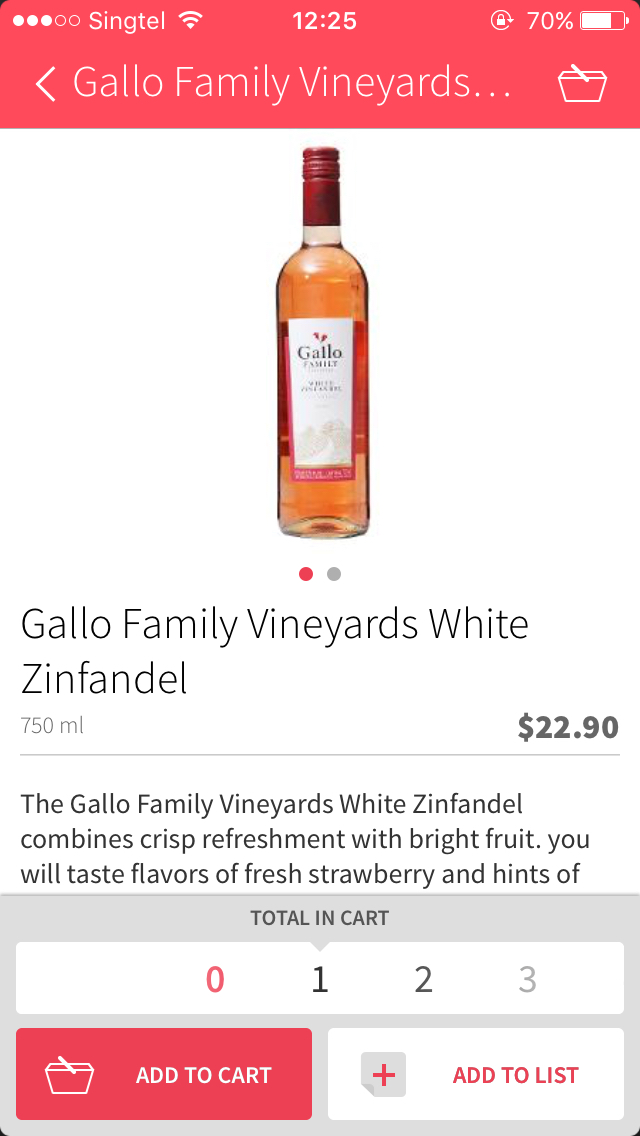Tap the Gallo wine bottle image
Viewport: 640px width, 1136px height.
coord(322,342)
